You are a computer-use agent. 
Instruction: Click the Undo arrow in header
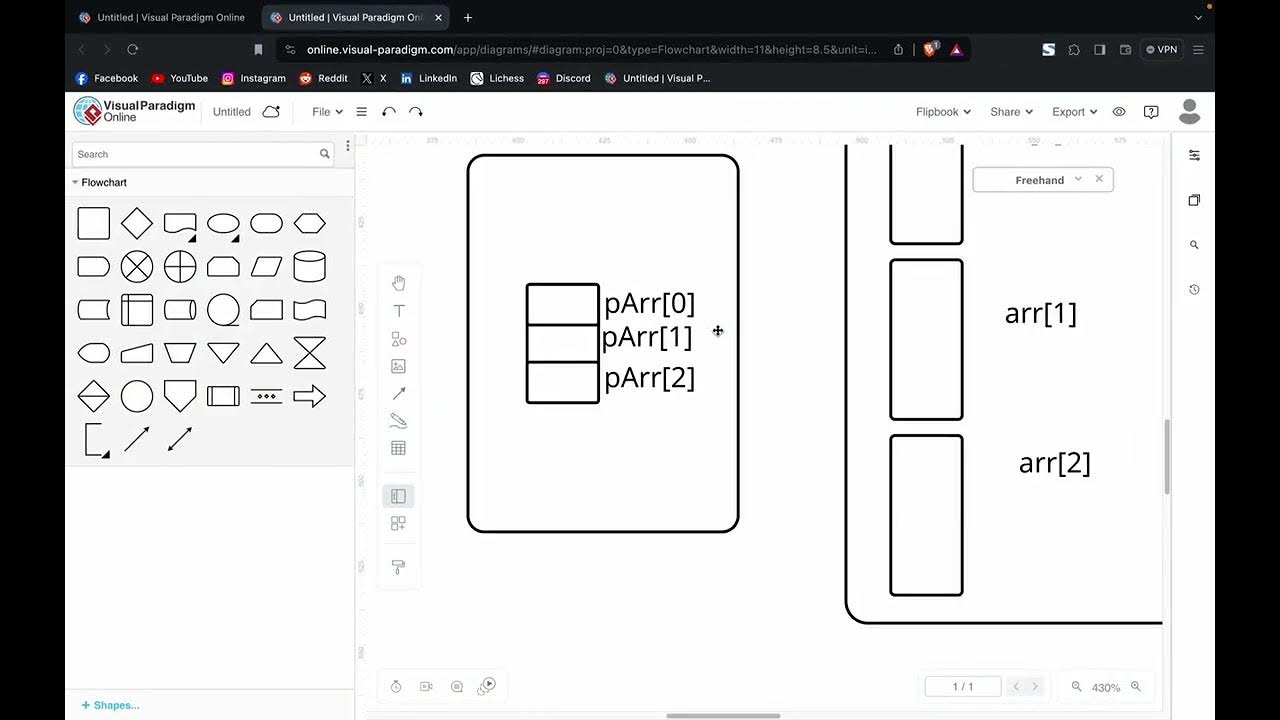[389, 112]
